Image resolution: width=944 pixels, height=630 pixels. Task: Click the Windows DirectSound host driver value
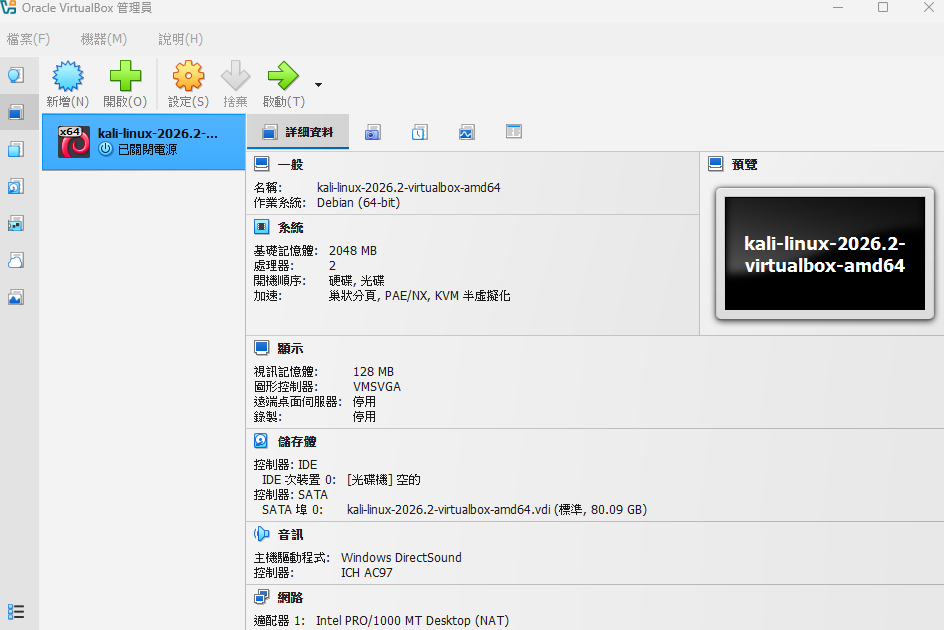[x=402, y=558]
